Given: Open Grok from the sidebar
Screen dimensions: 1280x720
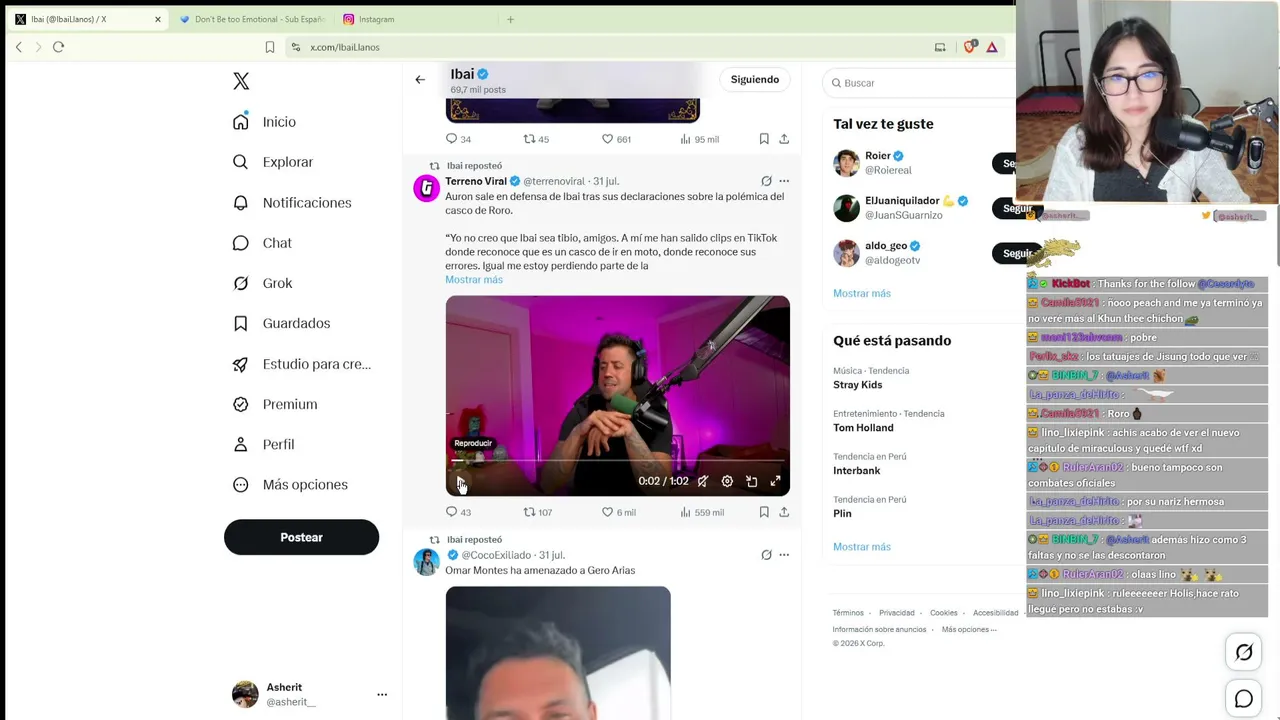Looking at the screenshot, I should [262, 283].
